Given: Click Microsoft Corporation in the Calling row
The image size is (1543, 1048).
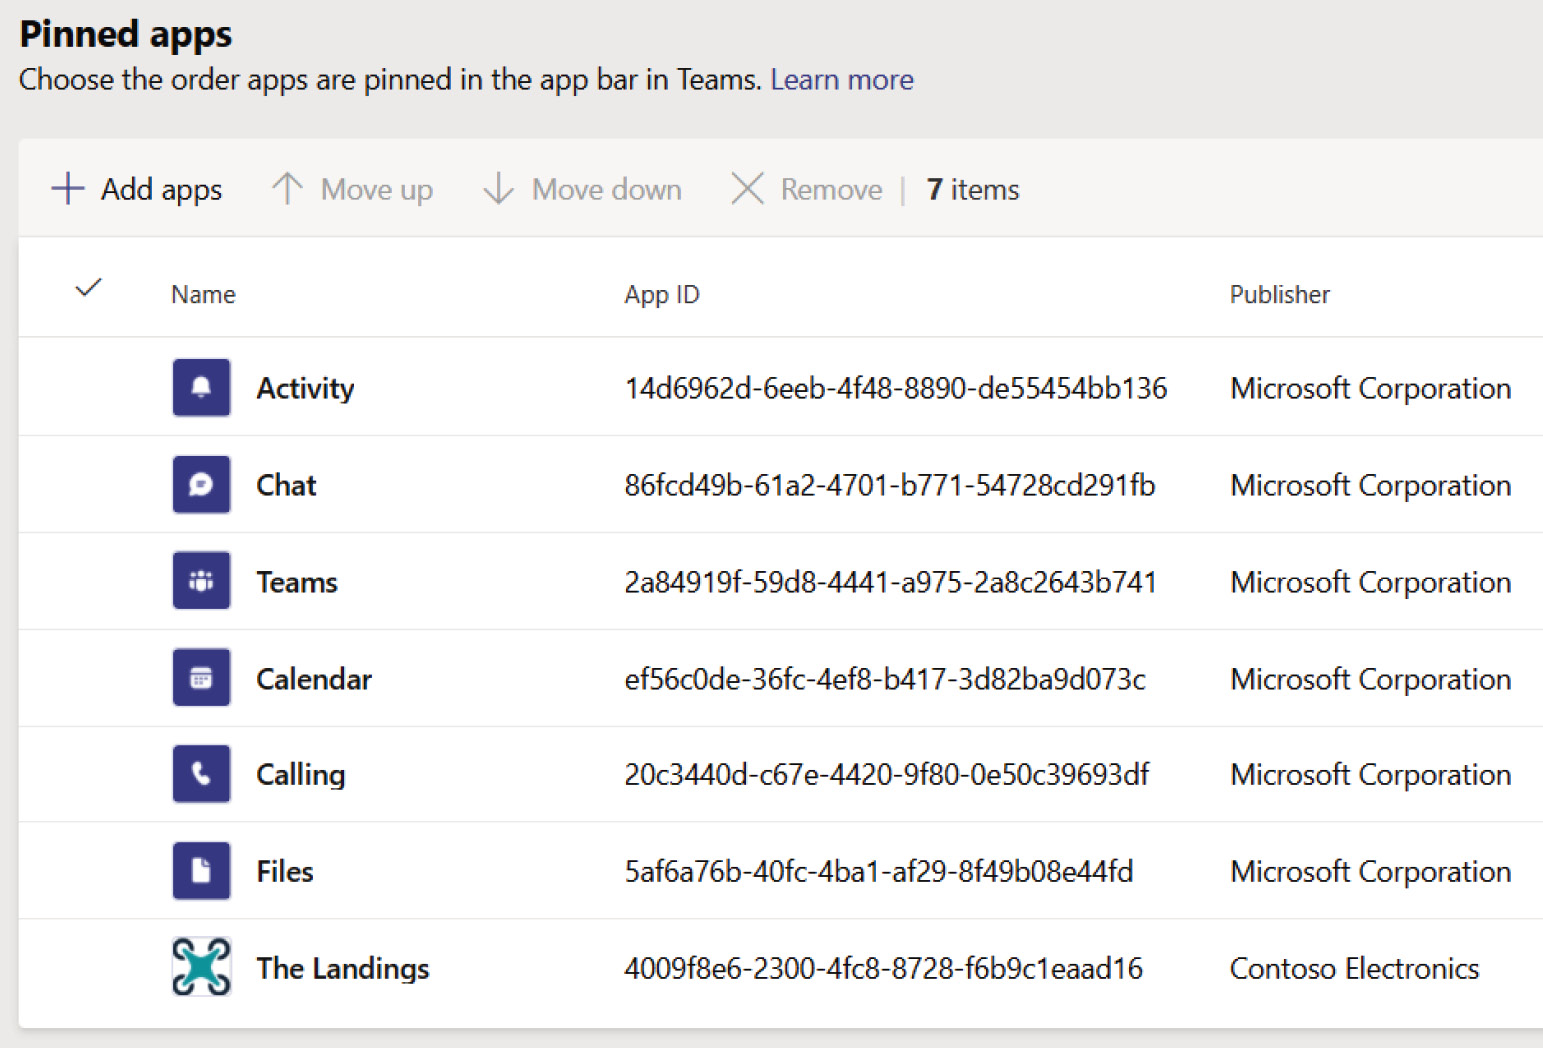Looking at the screenshot, I should (1370, 774).
